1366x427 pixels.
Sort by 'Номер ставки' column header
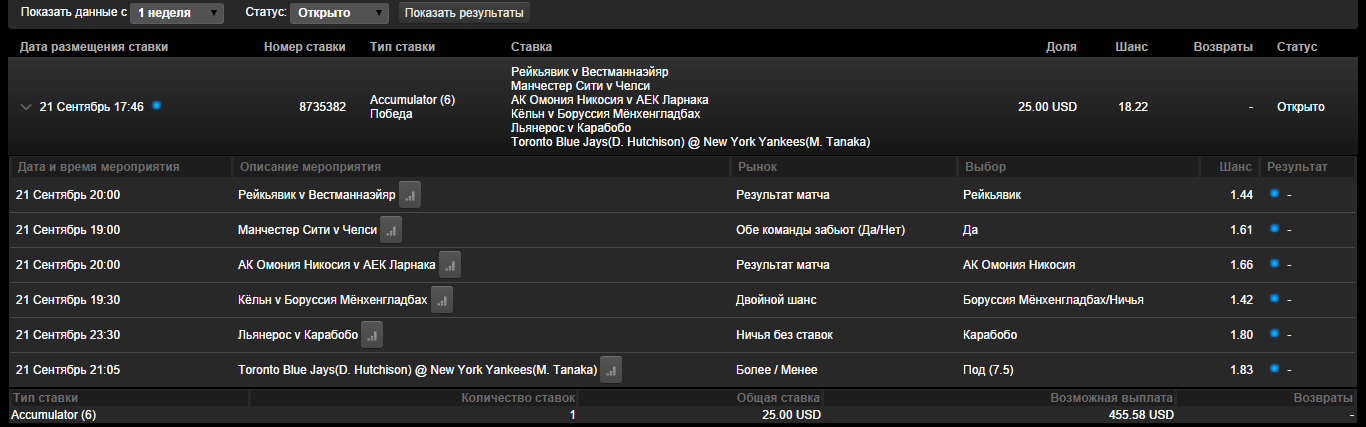tap(305, 47)
